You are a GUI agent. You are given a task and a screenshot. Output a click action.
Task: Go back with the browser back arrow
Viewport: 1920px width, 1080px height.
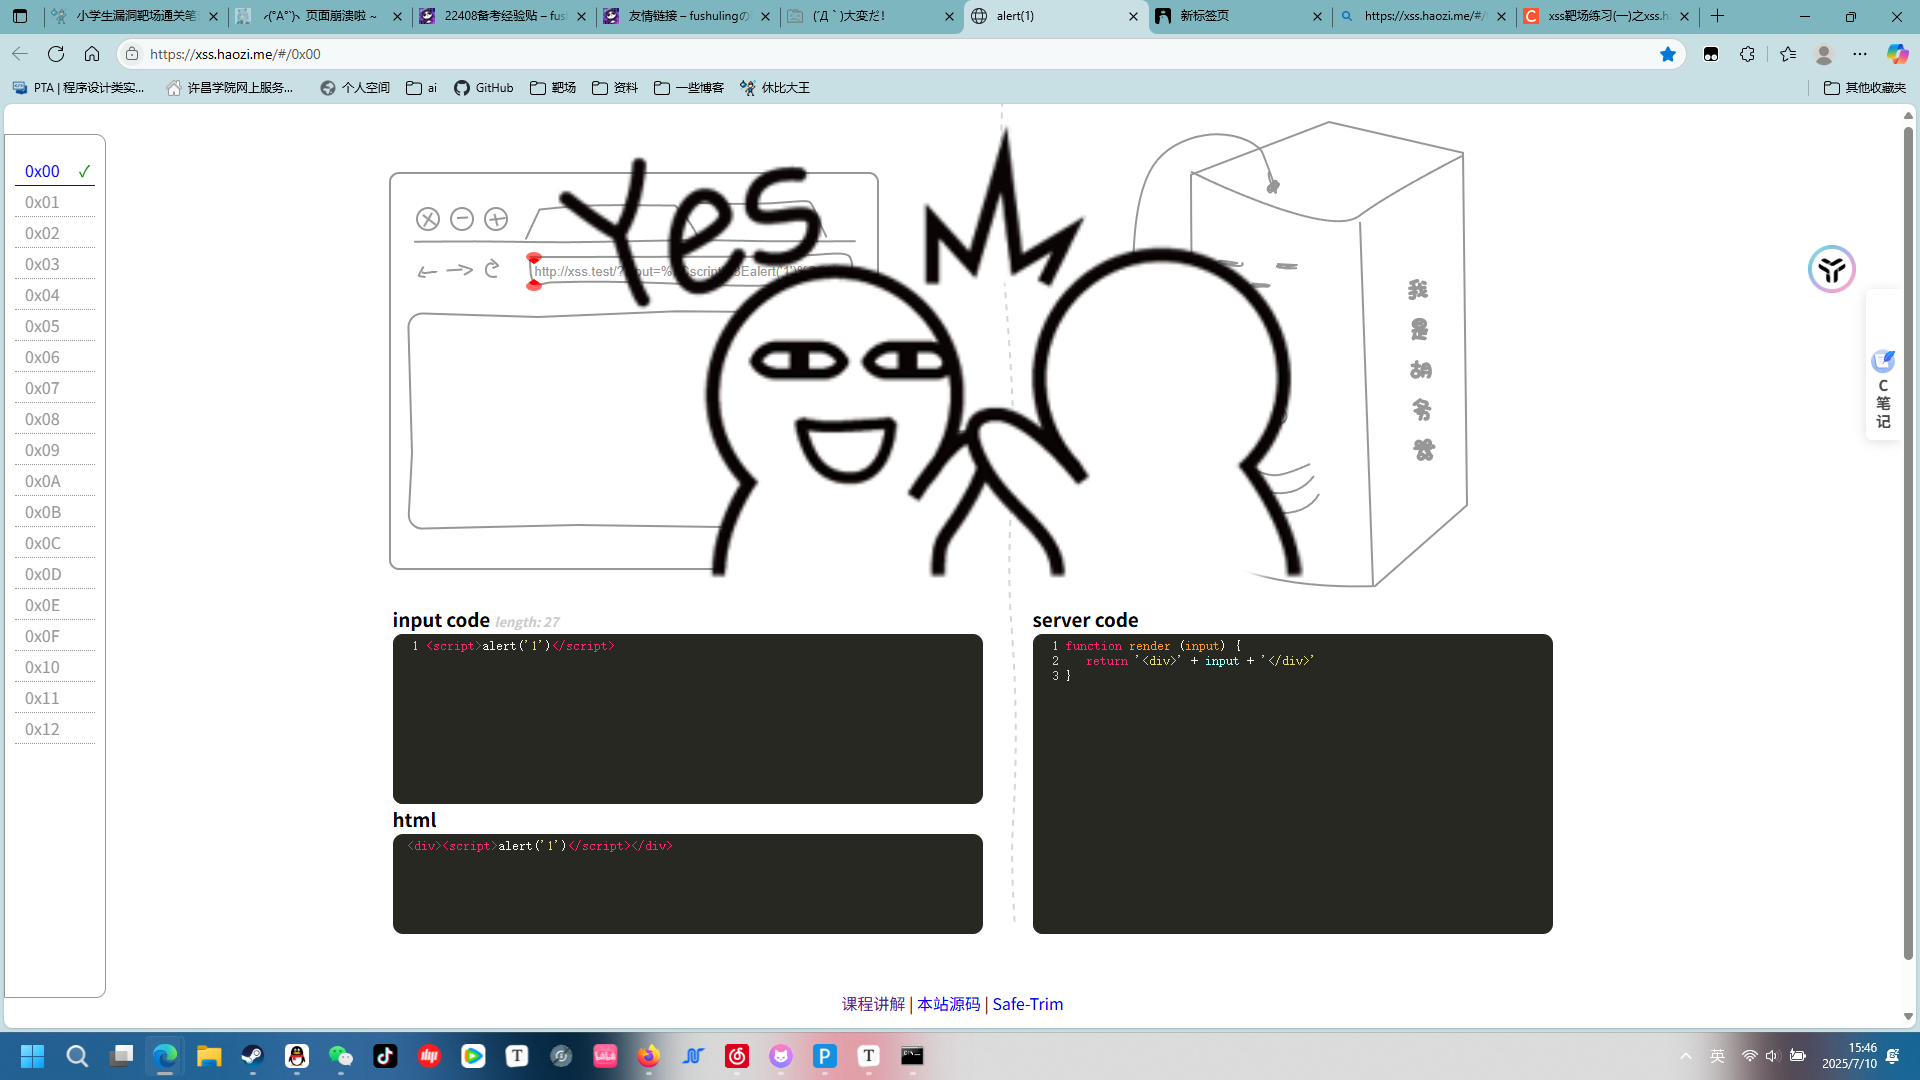tap(20, 54)
